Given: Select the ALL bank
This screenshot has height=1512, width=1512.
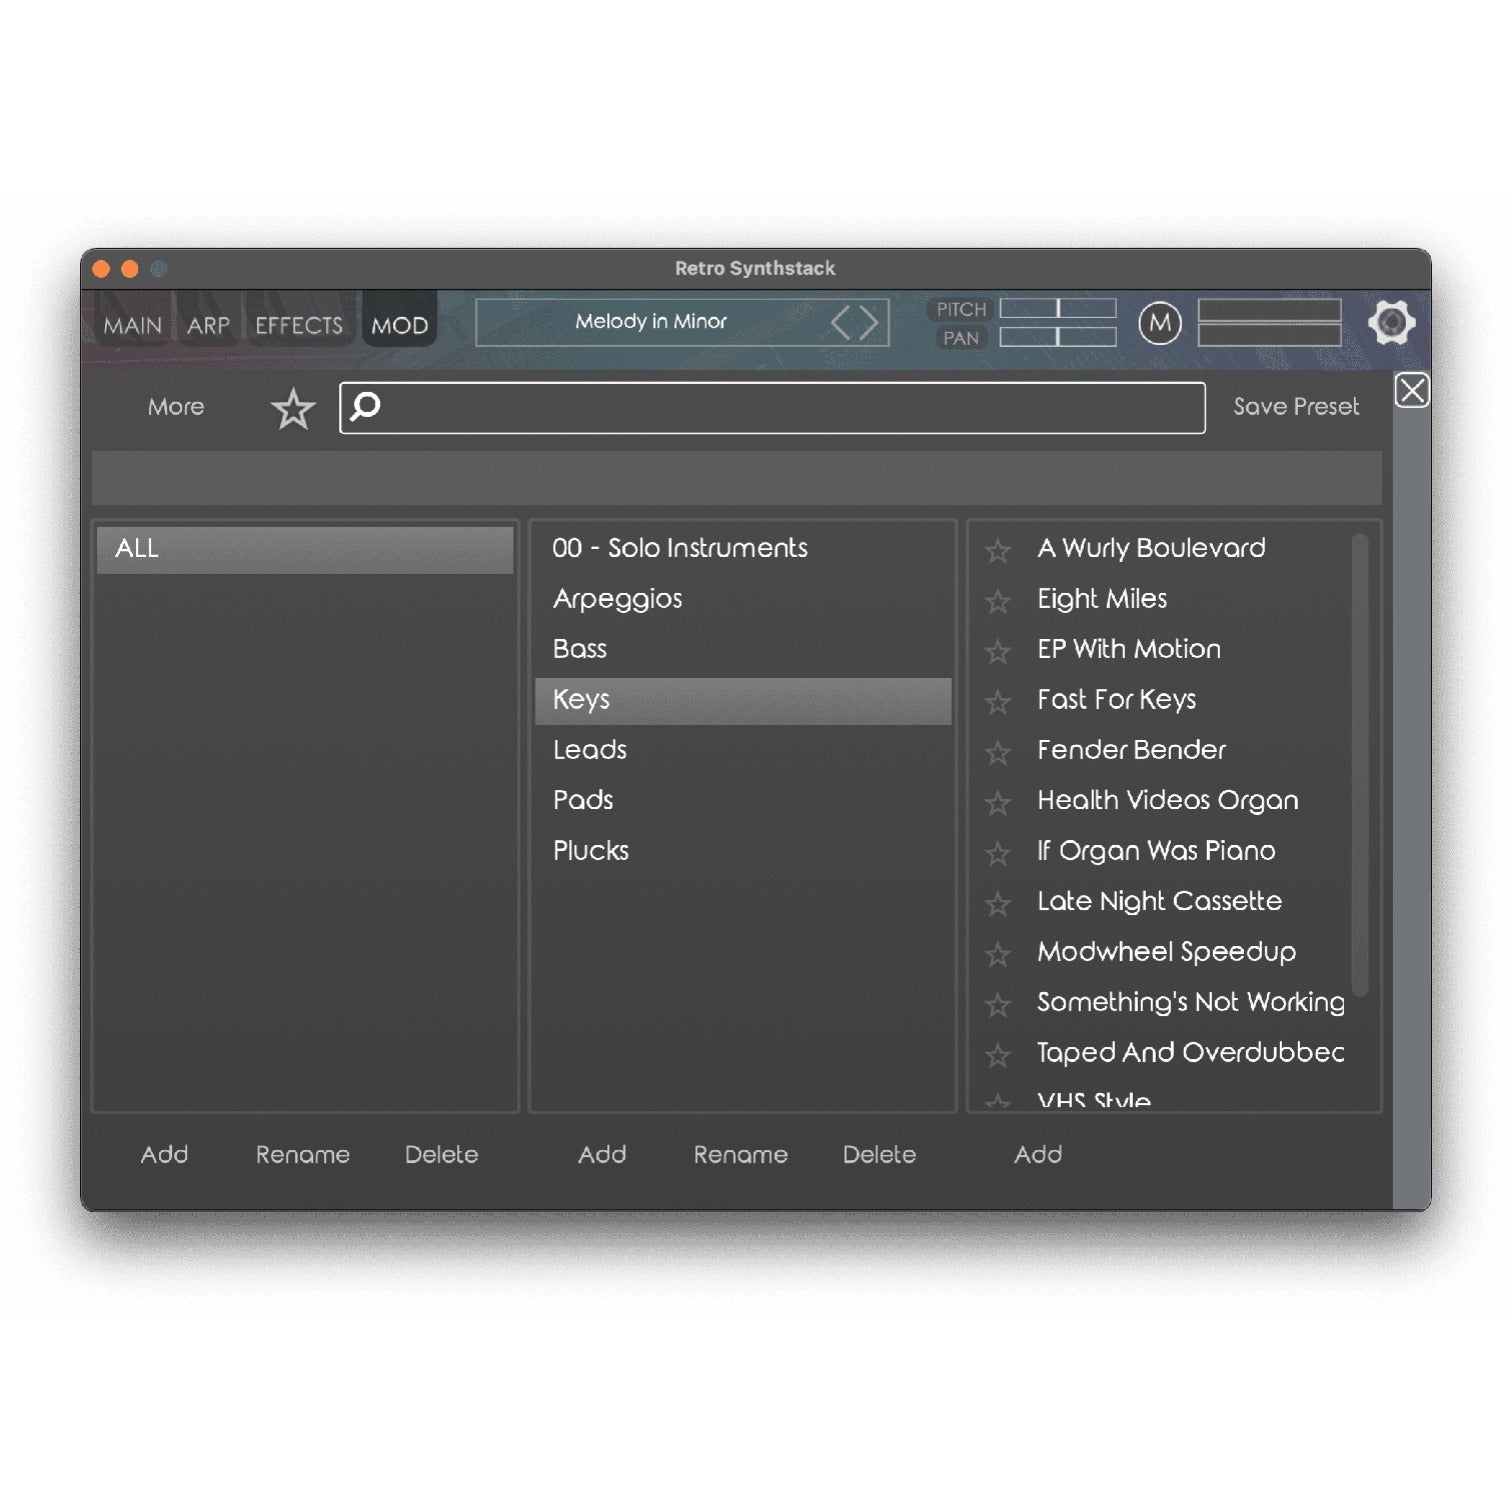Looking at the screenshot, I should click(305, 549).
